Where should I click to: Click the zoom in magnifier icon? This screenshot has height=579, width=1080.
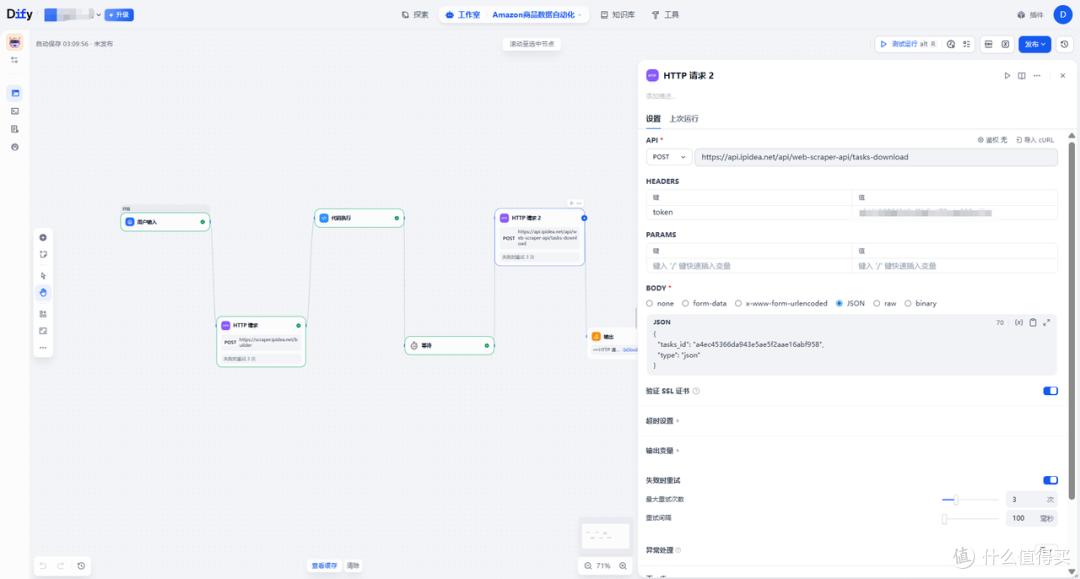(623, 566)
